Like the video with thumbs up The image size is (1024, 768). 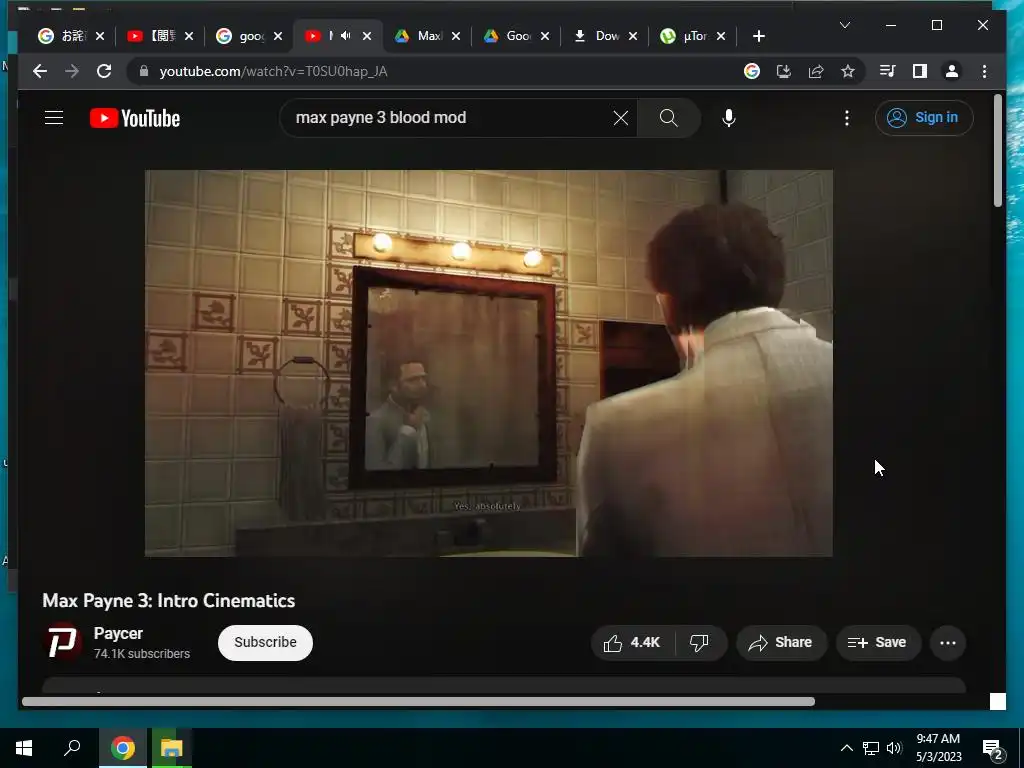tap(632, 643)
